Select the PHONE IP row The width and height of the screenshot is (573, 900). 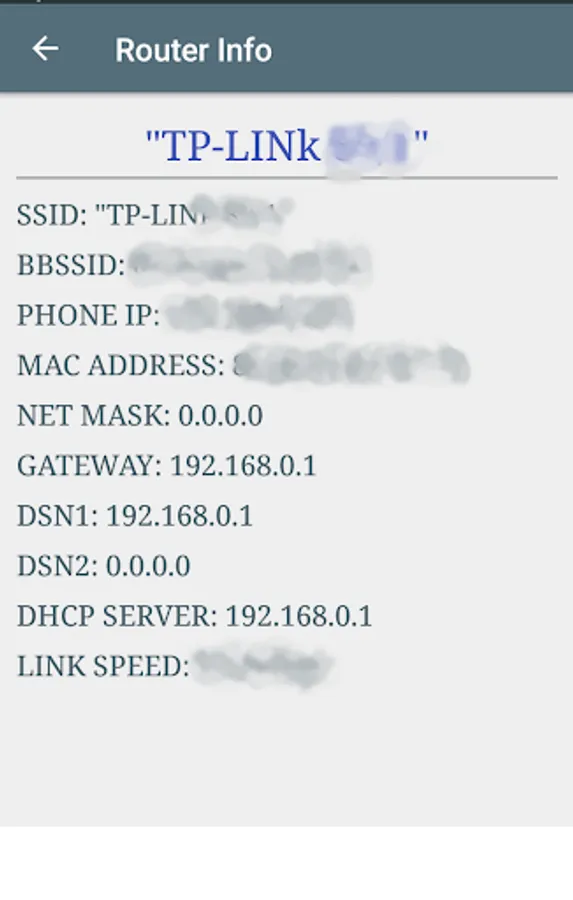(x=185, y=315)
